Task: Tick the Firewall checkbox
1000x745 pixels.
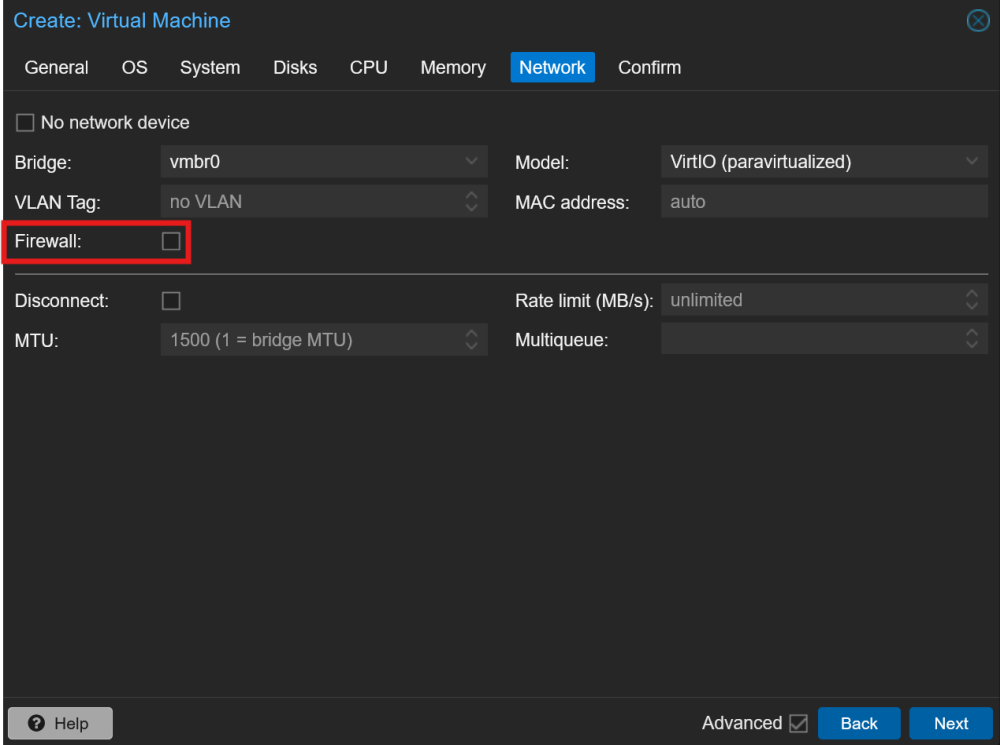Action: (x=171, y=241)
